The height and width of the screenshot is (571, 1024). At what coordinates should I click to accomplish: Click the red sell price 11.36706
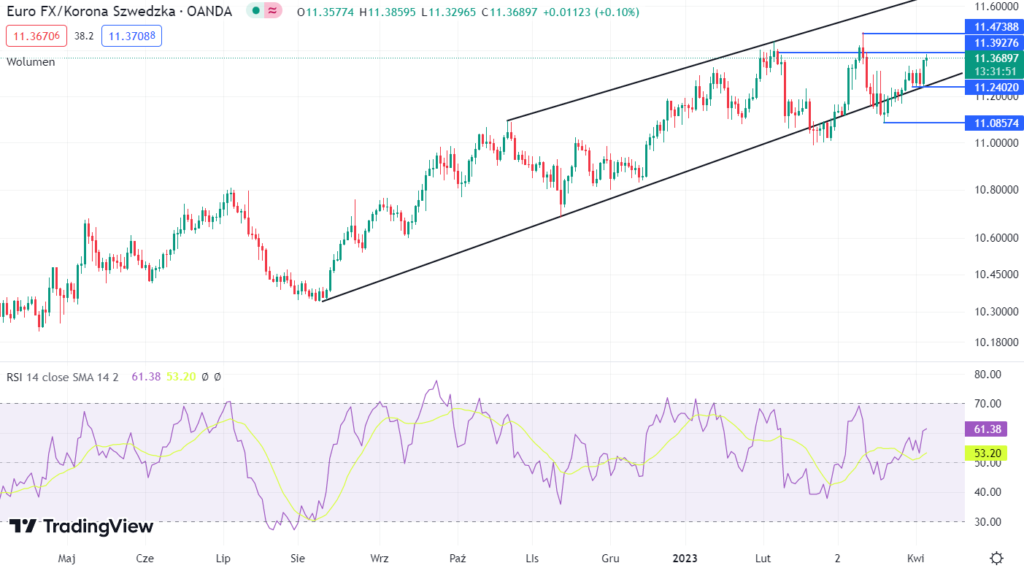[38, 36]
